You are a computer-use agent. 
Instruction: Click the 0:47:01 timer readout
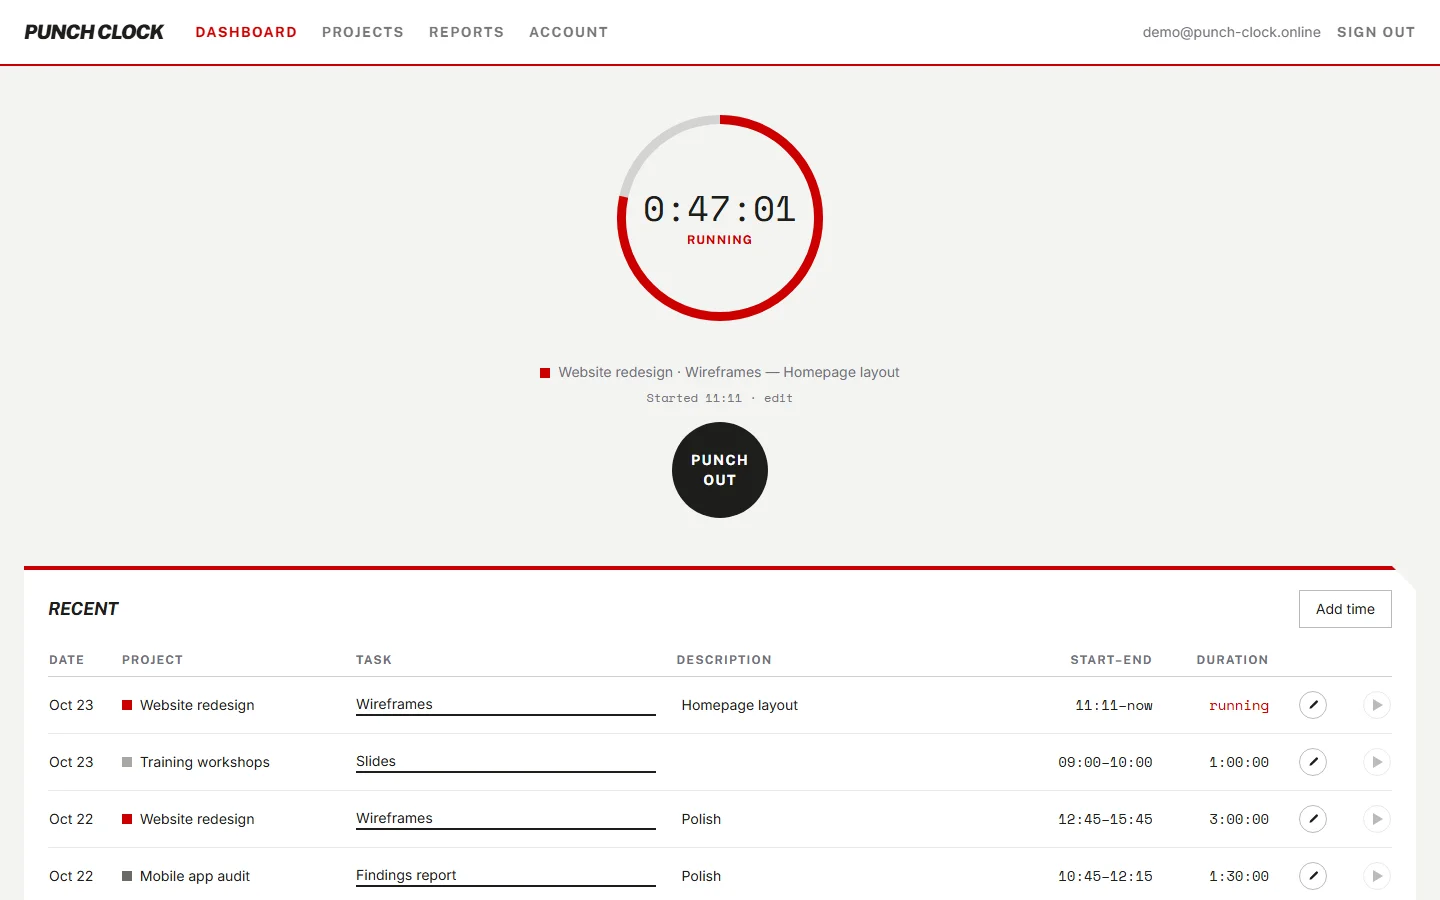[720, 209]
